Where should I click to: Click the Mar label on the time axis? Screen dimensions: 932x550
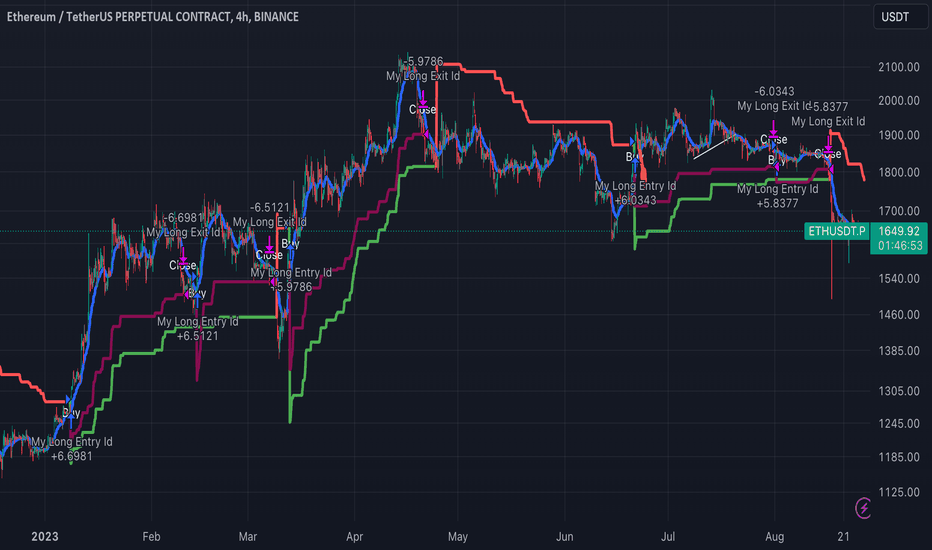(247, 537)
